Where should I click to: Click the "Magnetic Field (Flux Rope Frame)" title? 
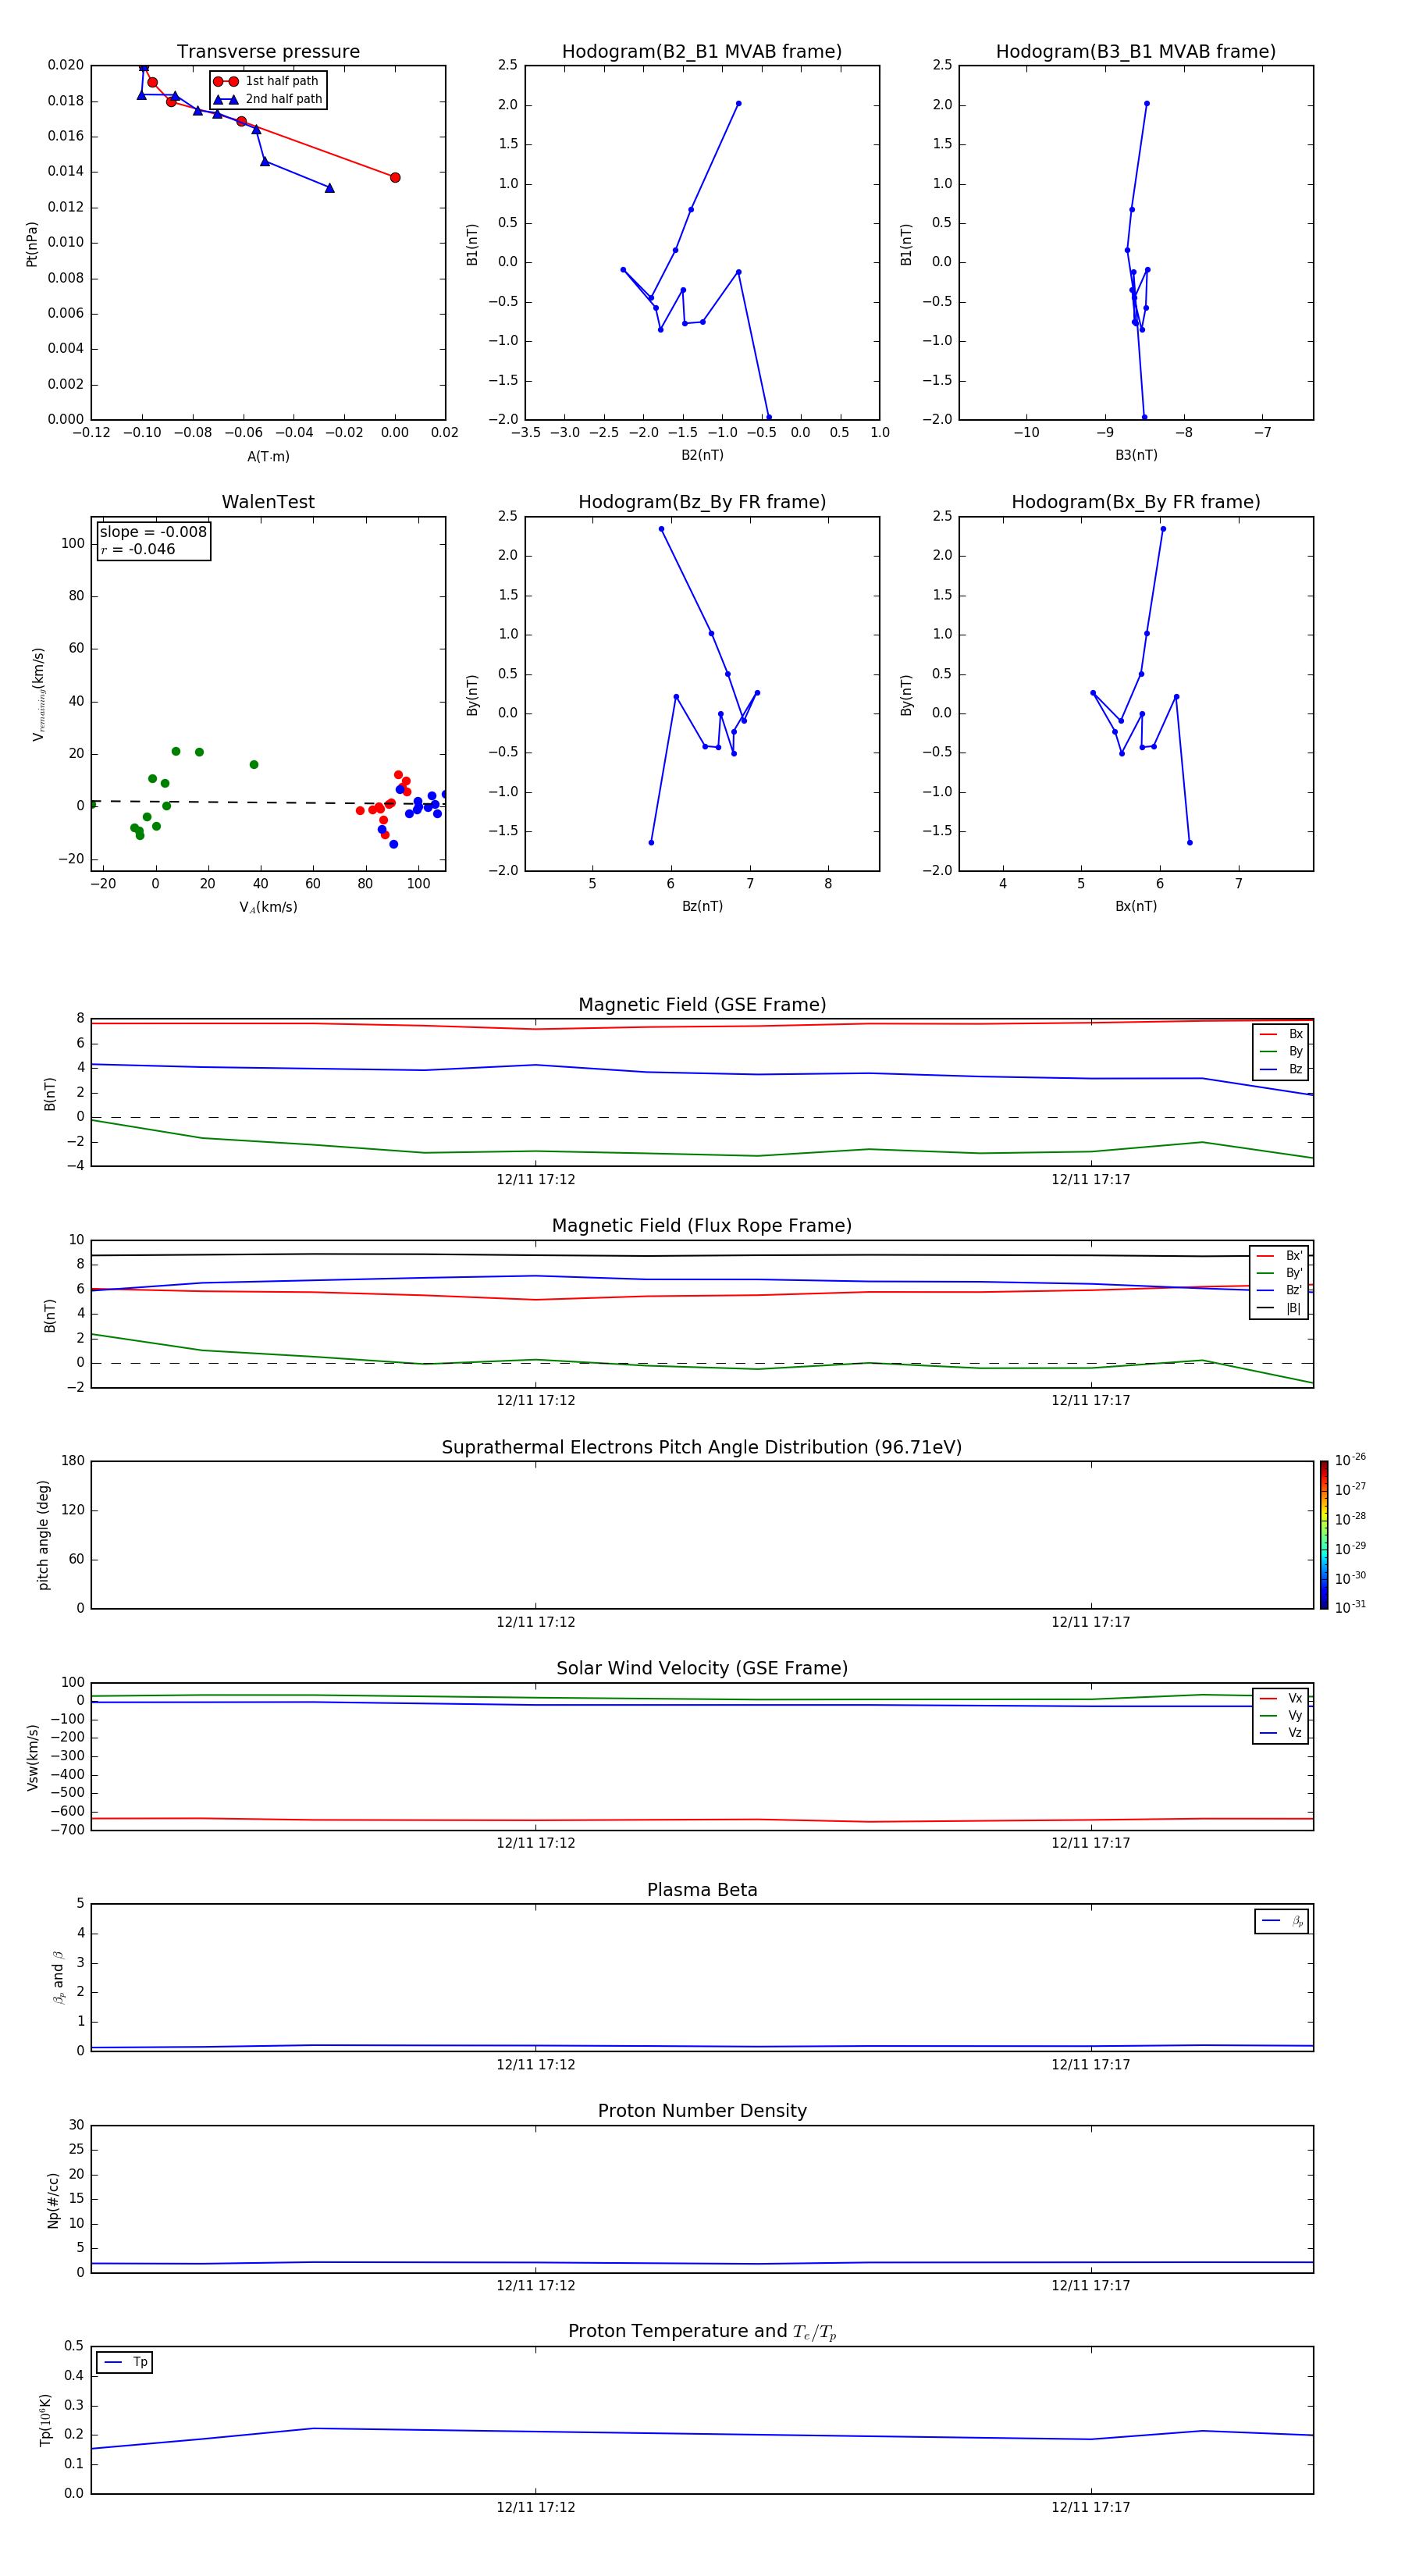(702, 1226)
